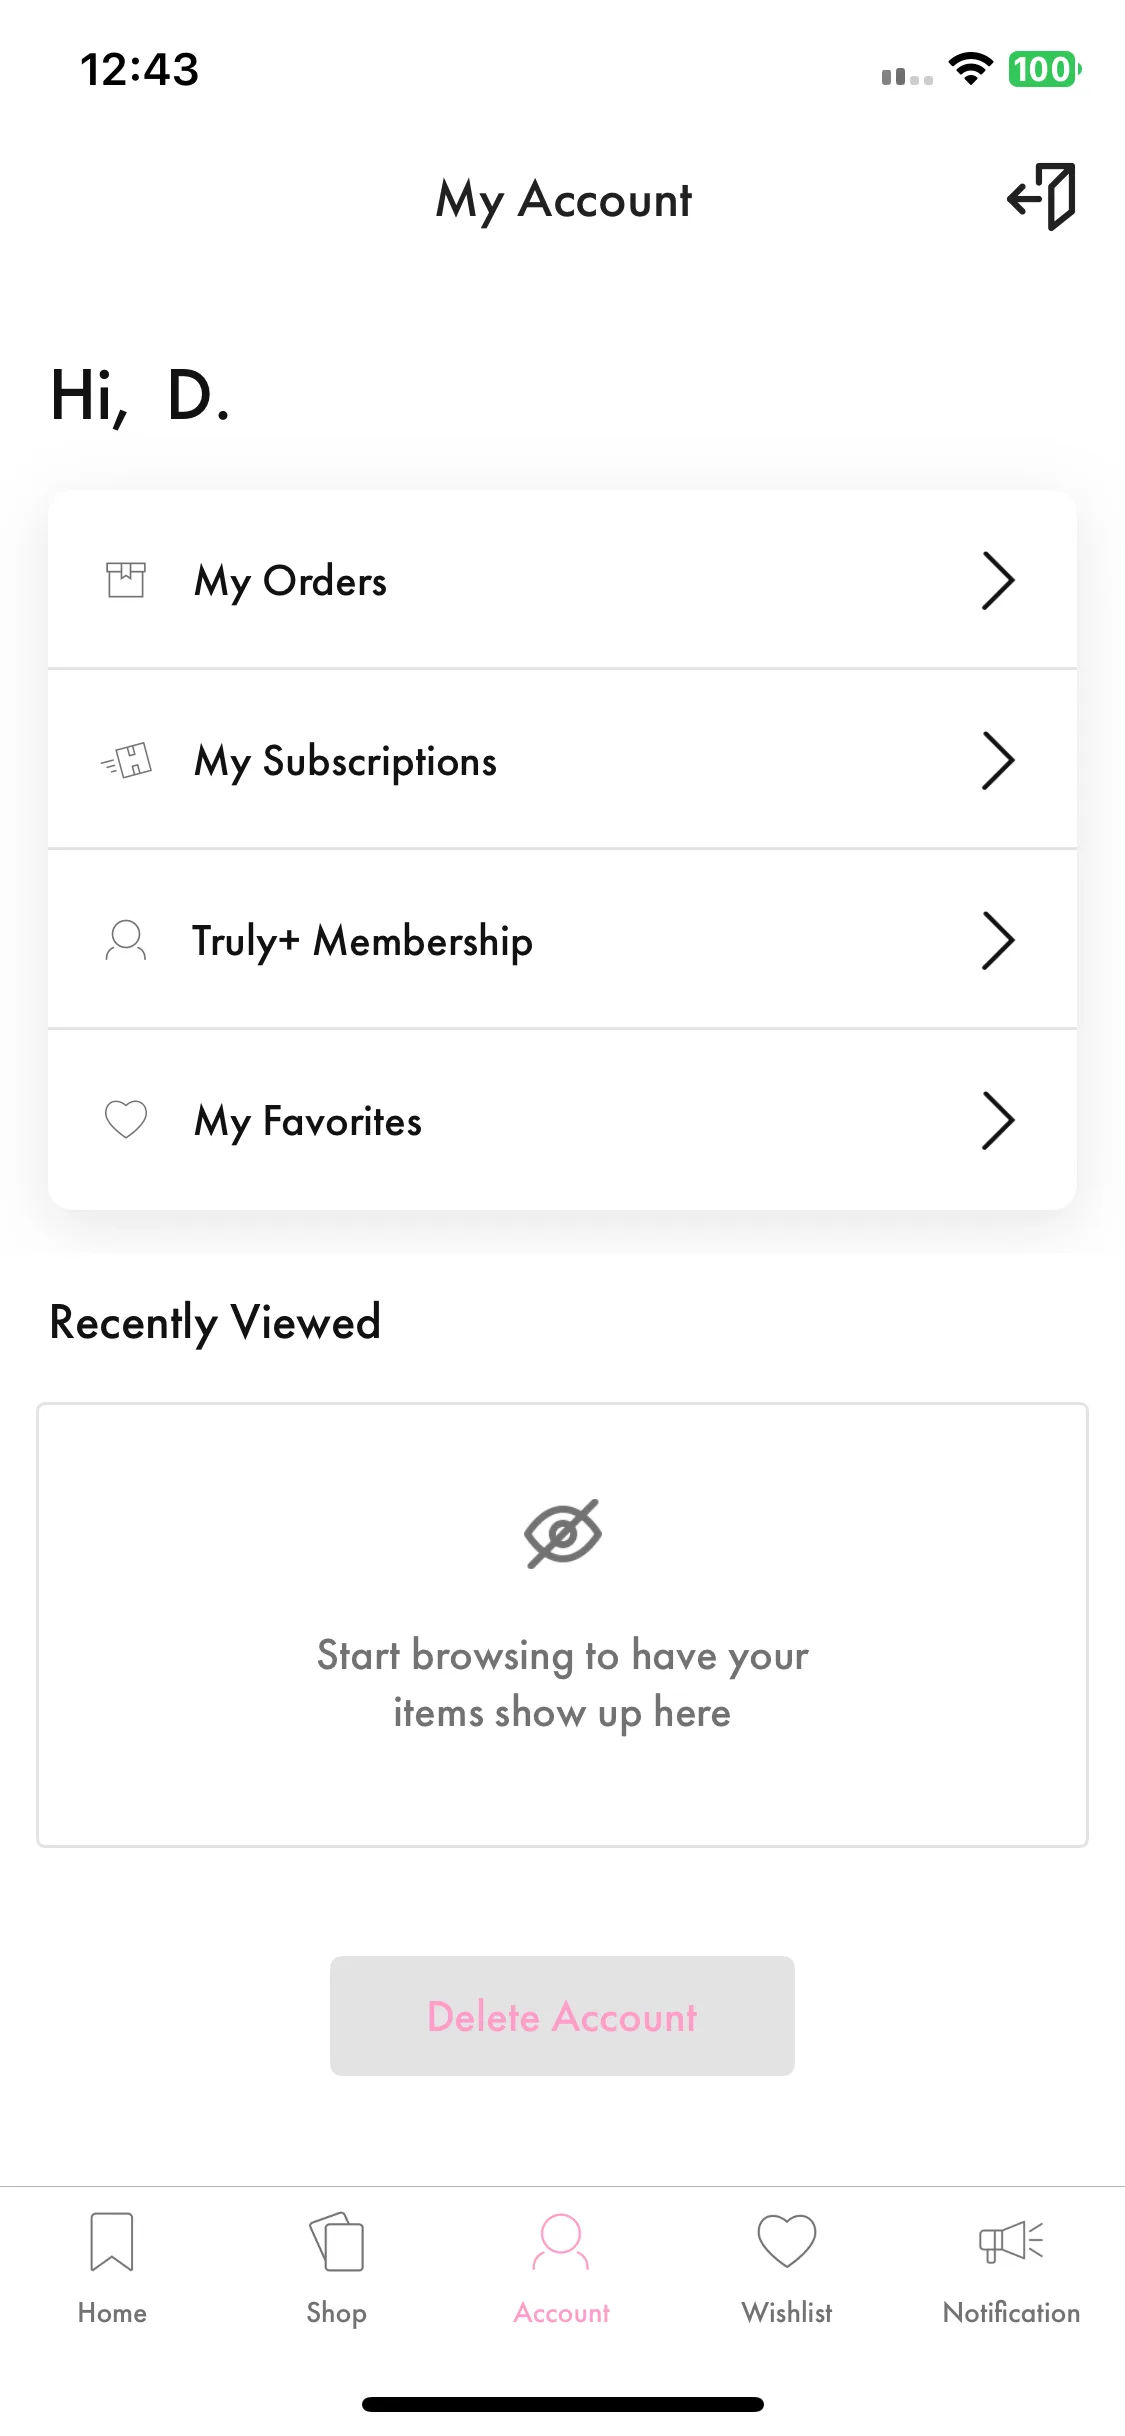1125x2436 pixels.
Task: Expand My Orders with its chevron
Action: (998, 580)
